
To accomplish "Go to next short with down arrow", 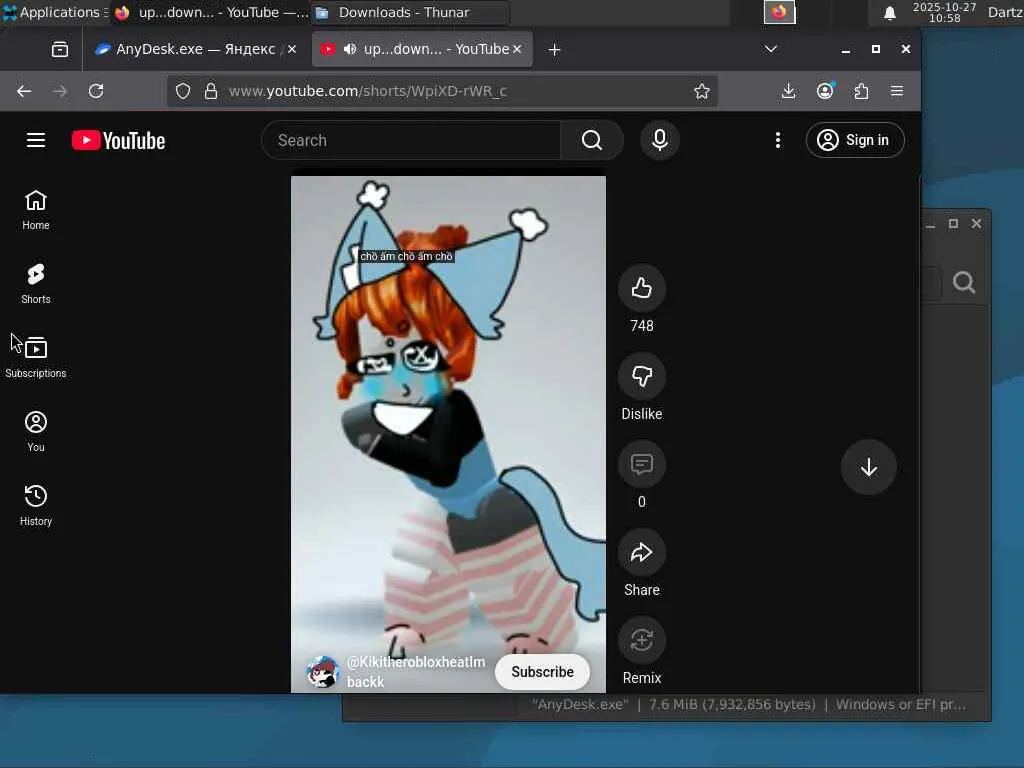I will (x=868, y=467).
